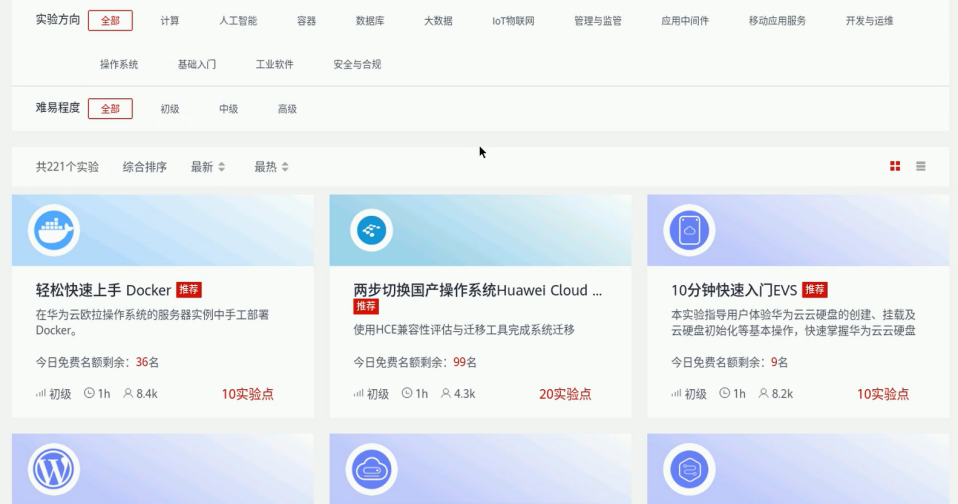This screenshot has height=504, width=958.
Task: Click the level bars icon on EVS card
Action: click(x=676, y=393)
